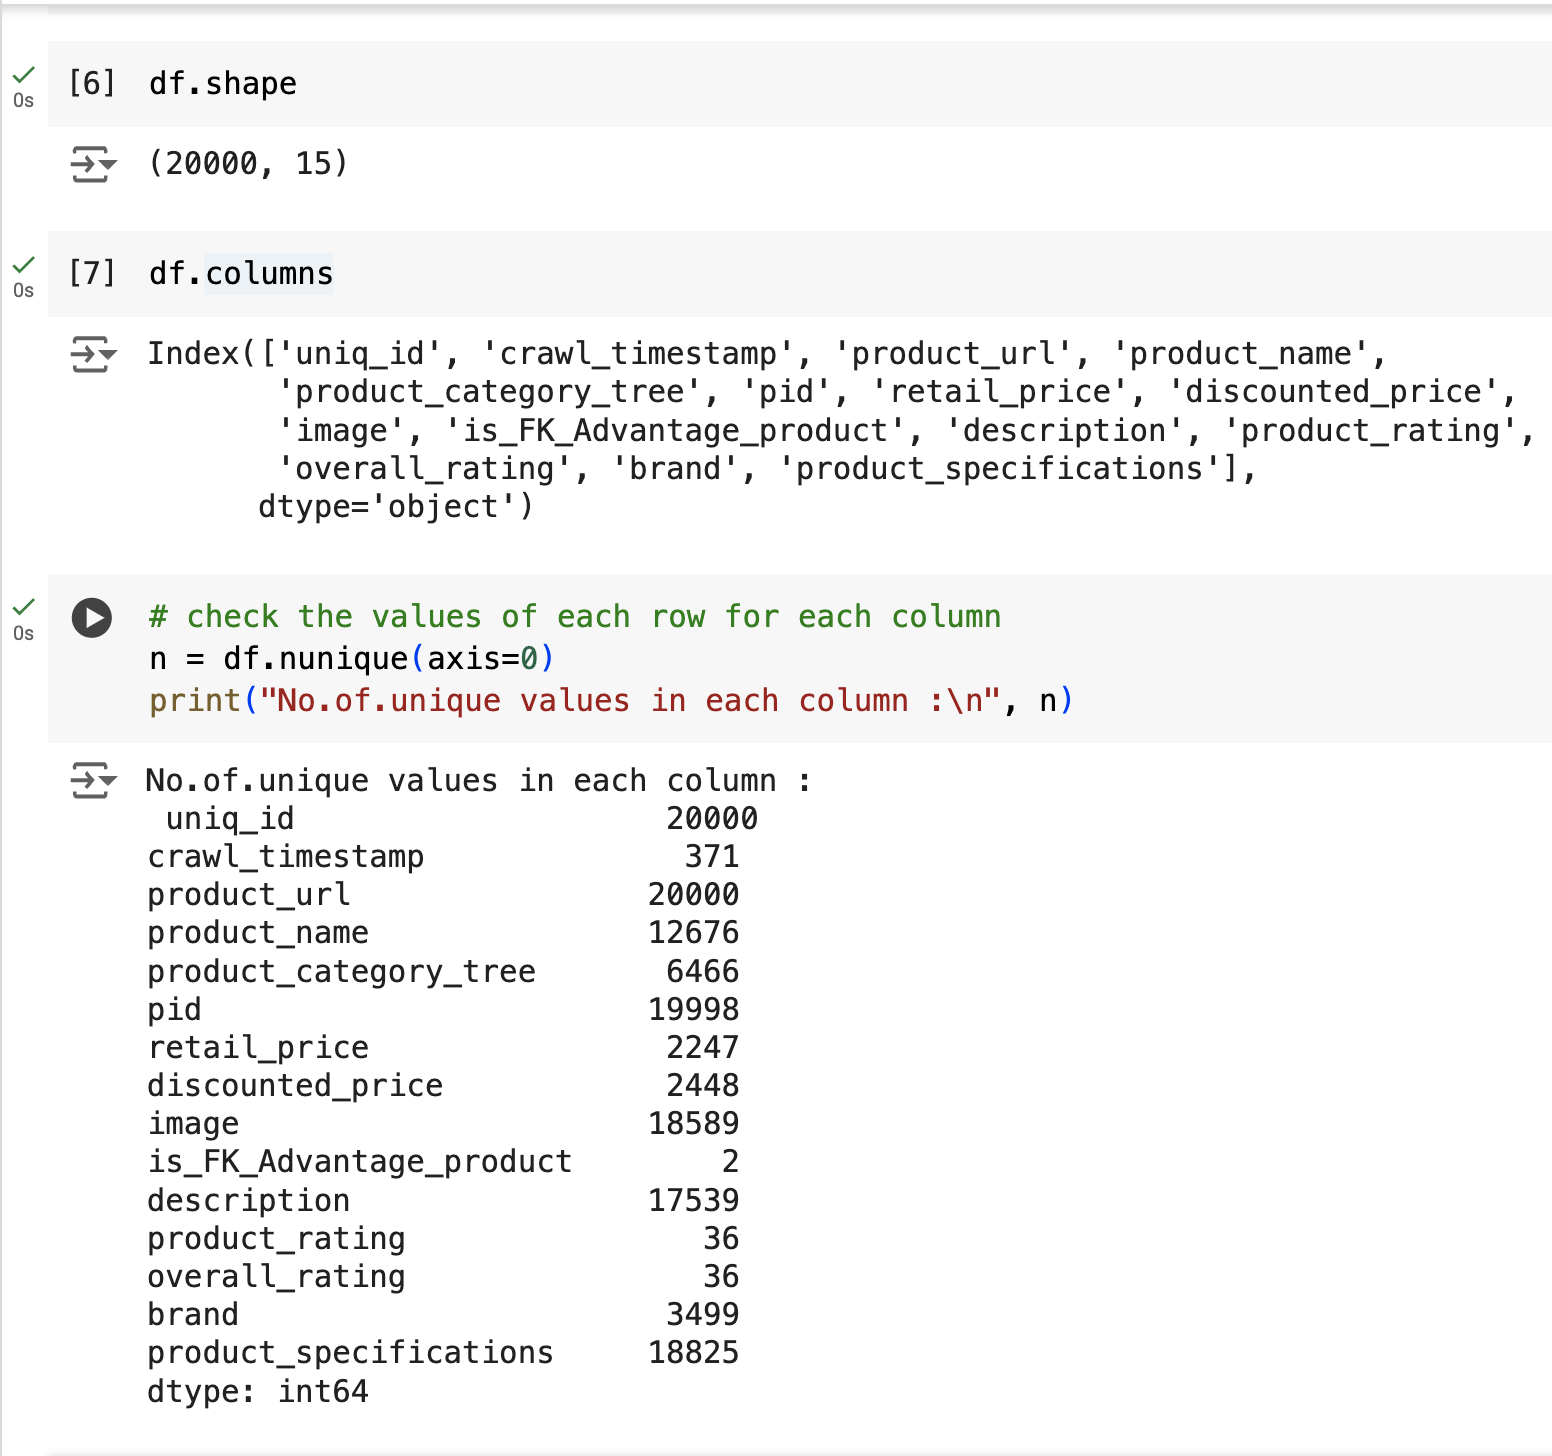Click the [7] execution count indicator
1552x1456 pixels.
92,273
